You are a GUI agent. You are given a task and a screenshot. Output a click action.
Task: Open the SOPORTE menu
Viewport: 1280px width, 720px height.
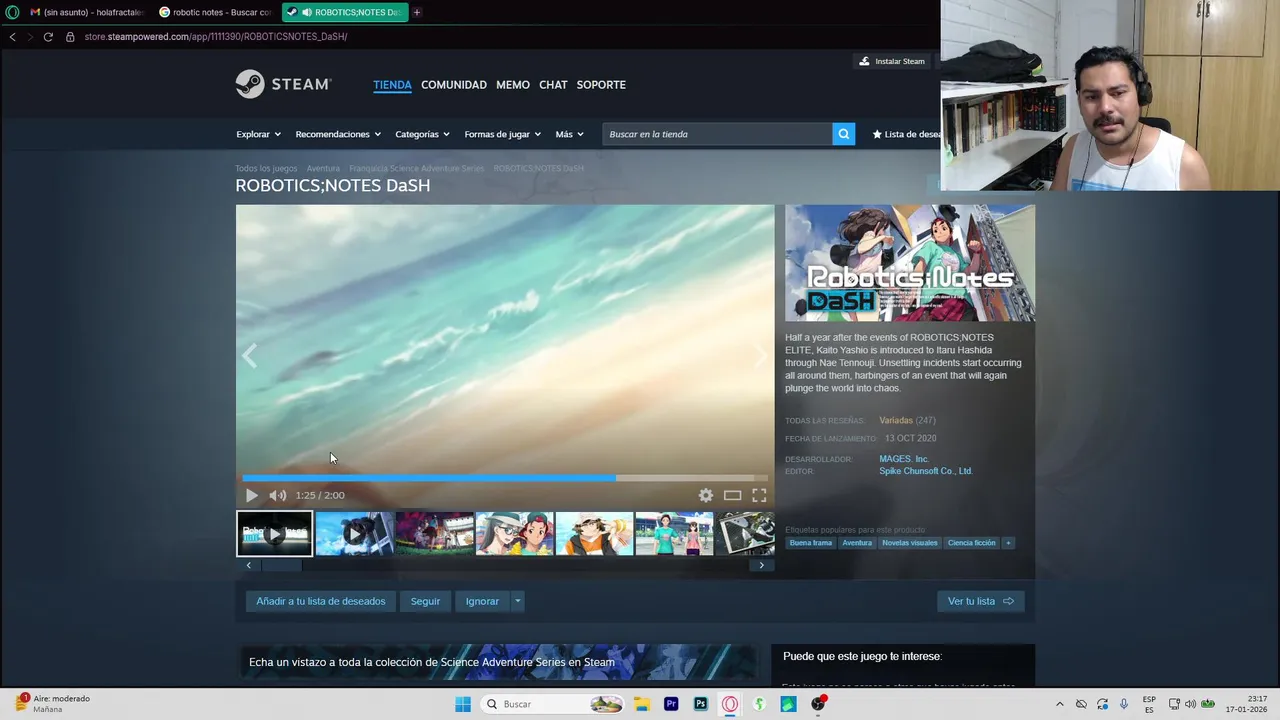click(x=601, y=85)
